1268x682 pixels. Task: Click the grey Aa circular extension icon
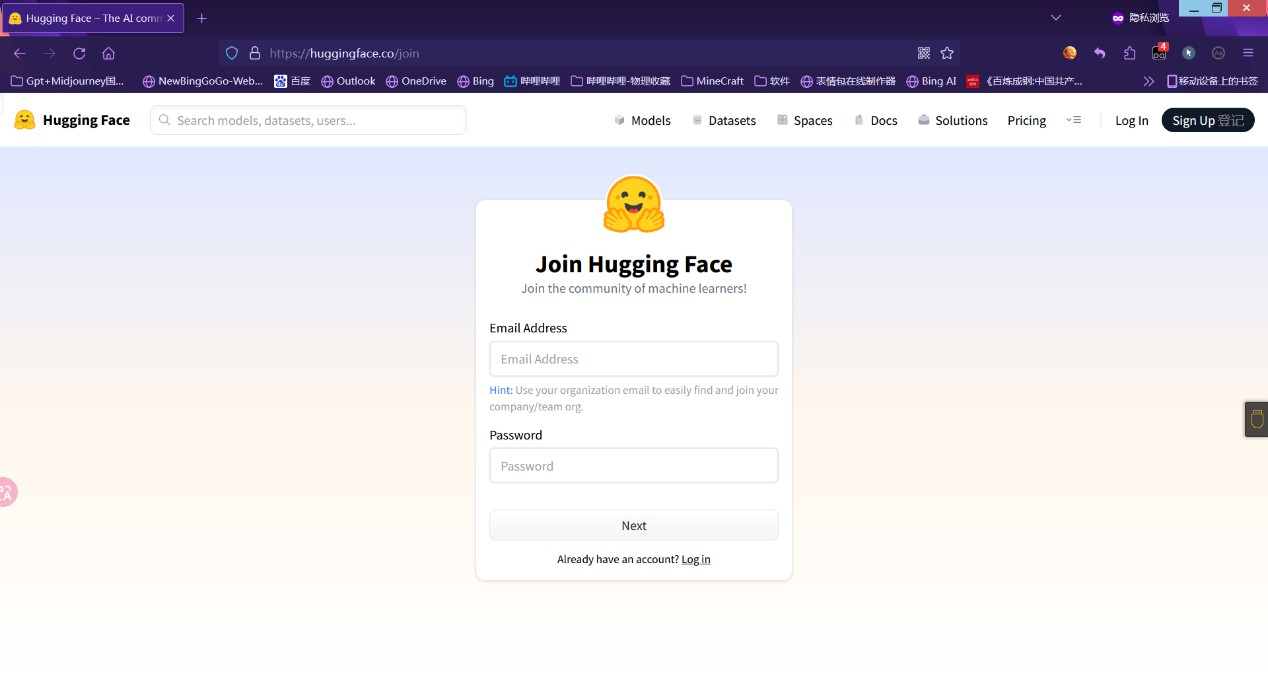pyautogui.click(x=1219, y=53)
